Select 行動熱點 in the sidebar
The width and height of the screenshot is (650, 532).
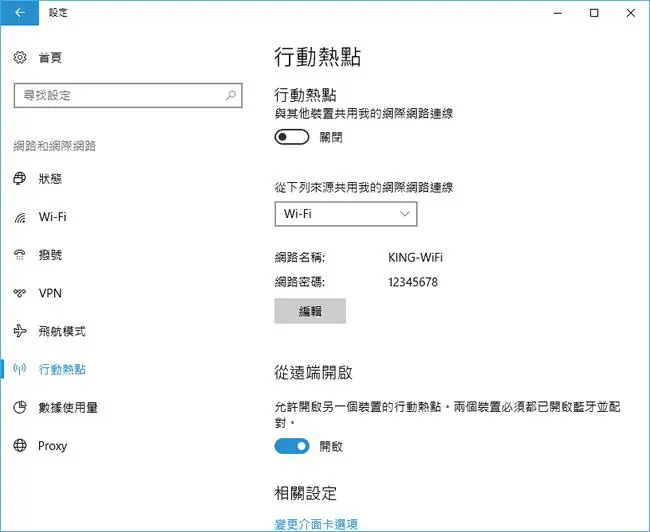pyautogui.click(x=62, y=369)
